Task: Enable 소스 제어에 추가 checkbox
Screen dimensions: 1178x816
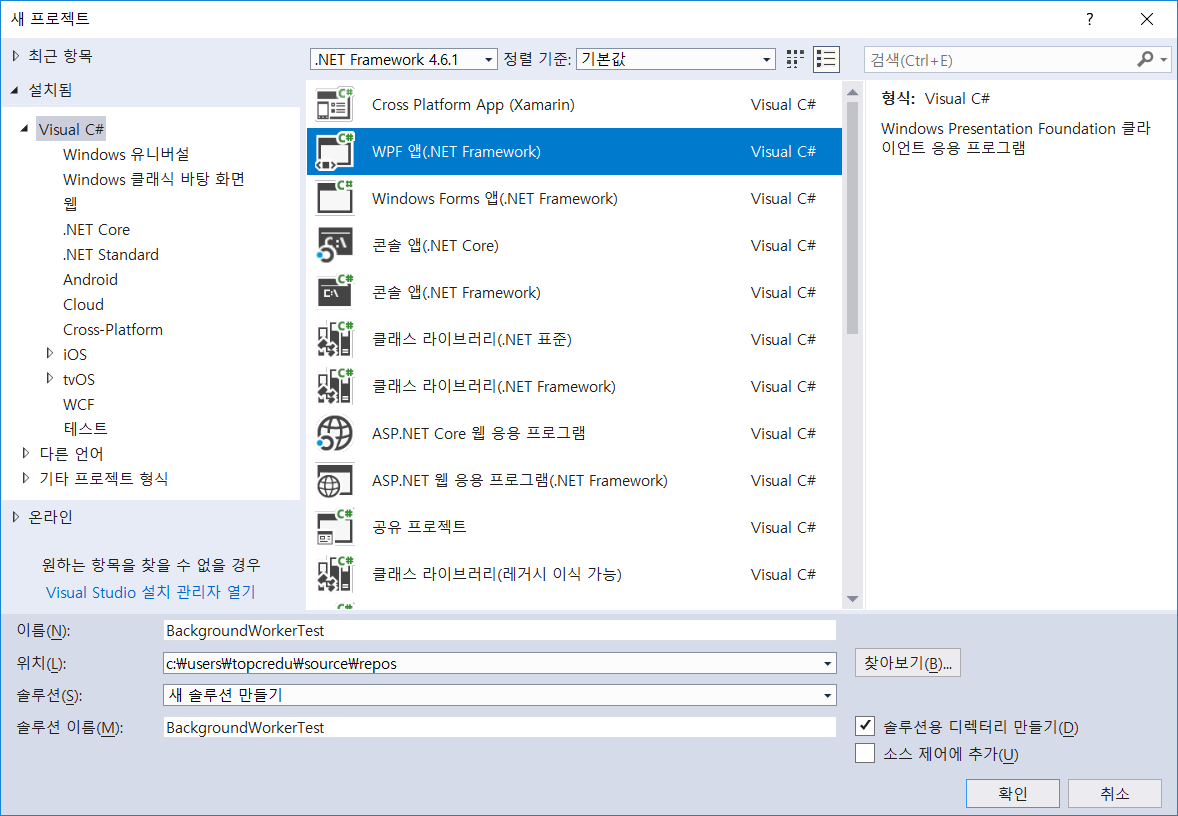Action: click(865, 753)
